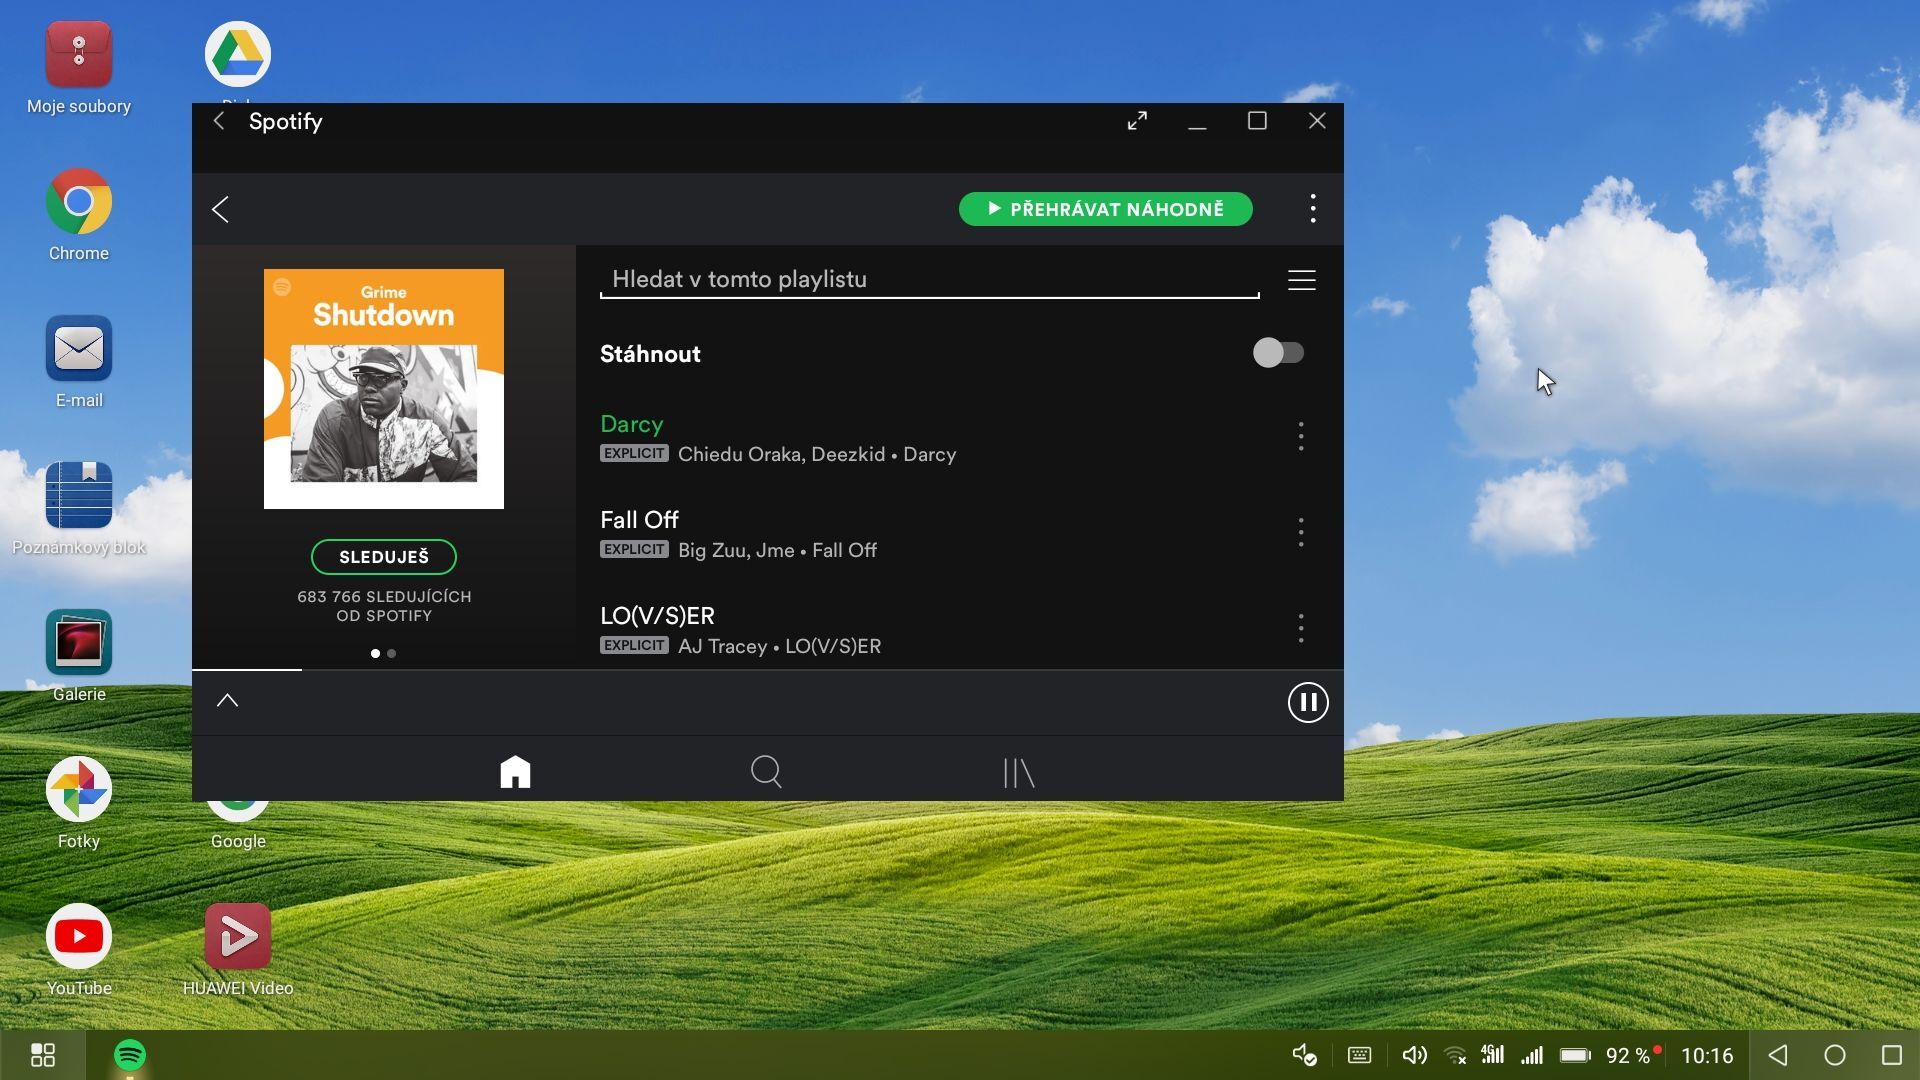Click the PŘEHRÁVAT NÁHODNĚ shuffle button
This screenshot has height=1080, width=1920.
tap(1105, 209)
